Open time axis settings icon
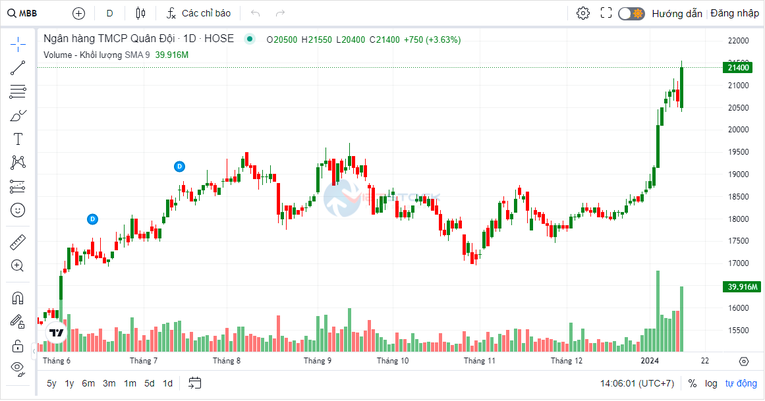This screenshot has height=401, width=765. click(744, 361)
